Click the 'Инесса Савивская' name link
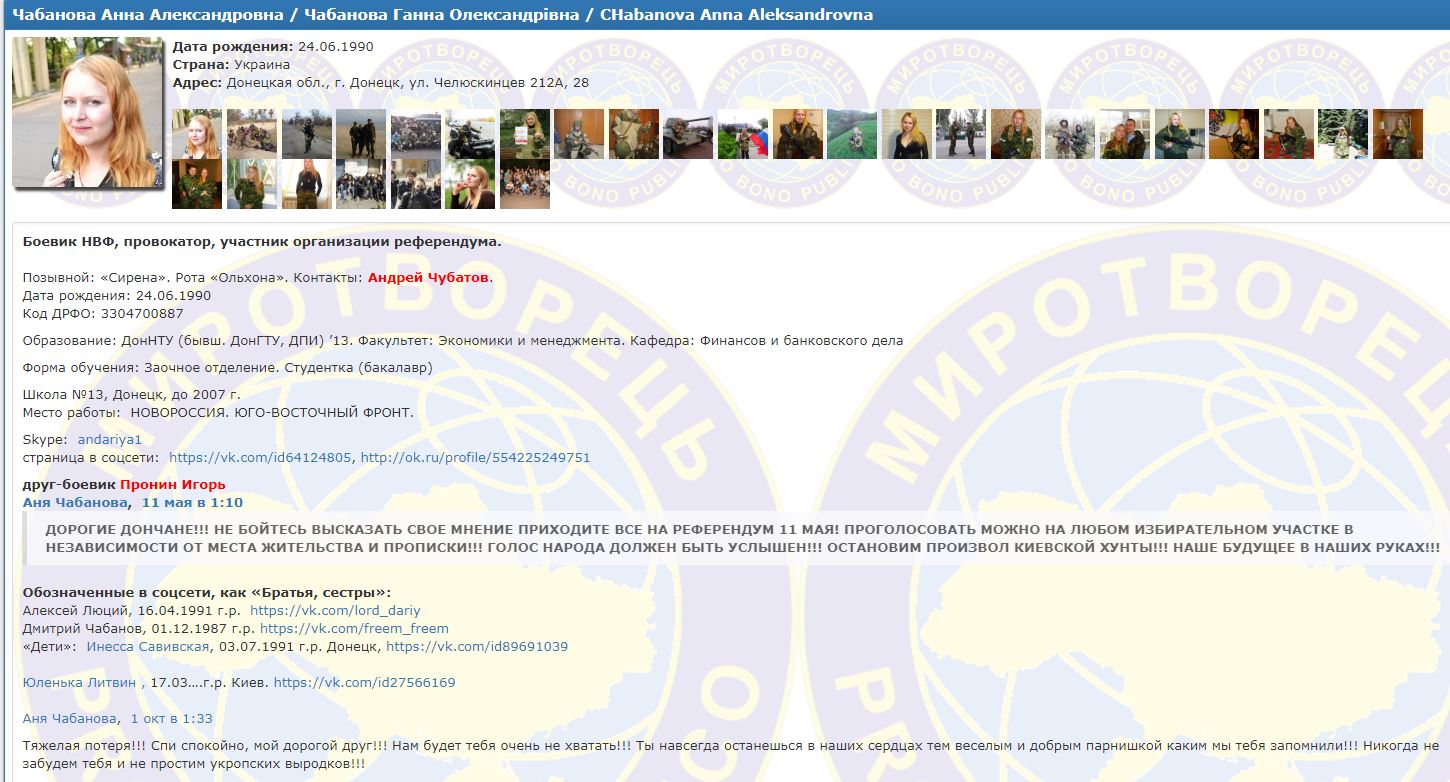 (x=148, y=646)
